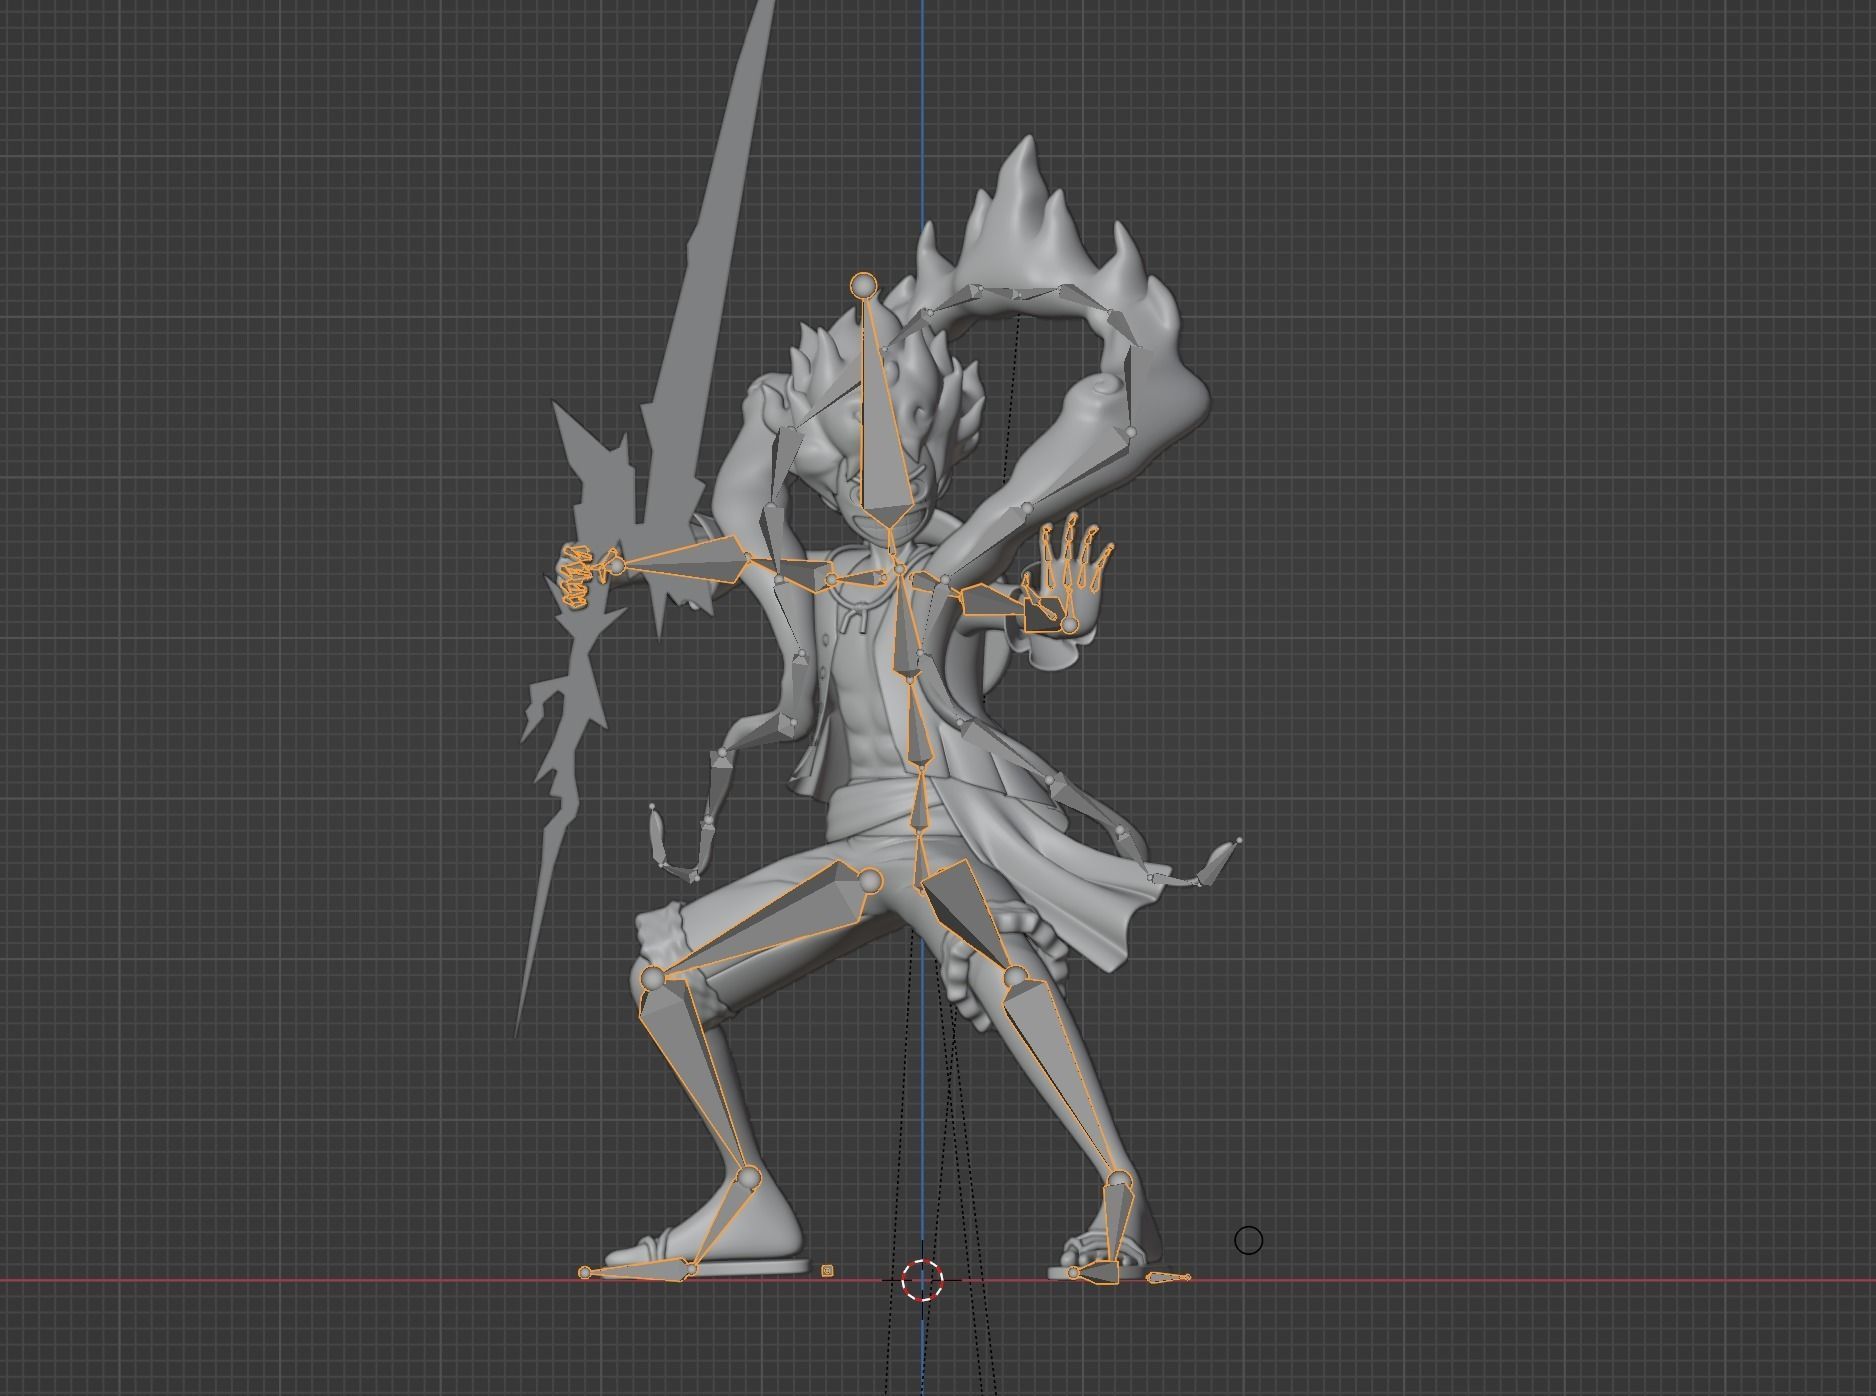The image size is (1876, 1396).
Task: Select the small orange square object near sandal
Action: [827, 1271]
